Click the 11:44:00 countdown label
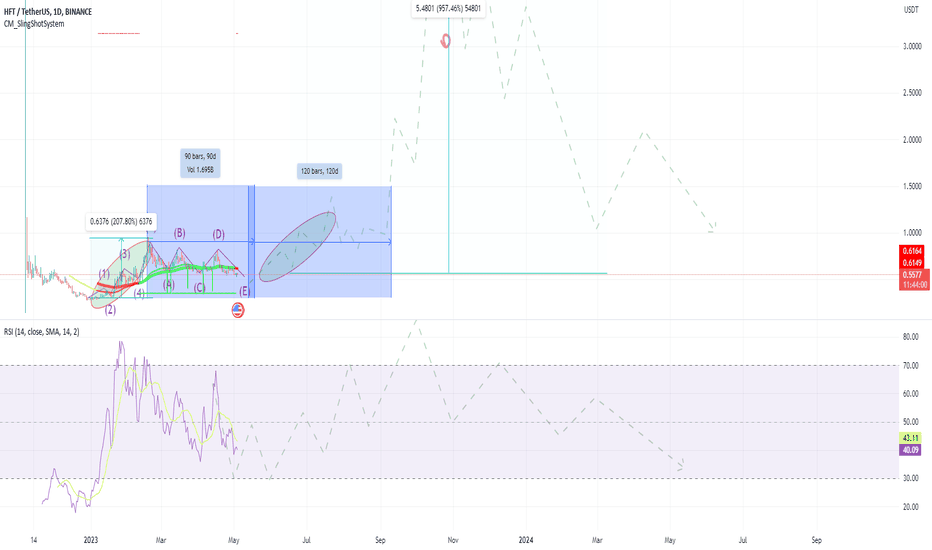 [x=914, y=285]
